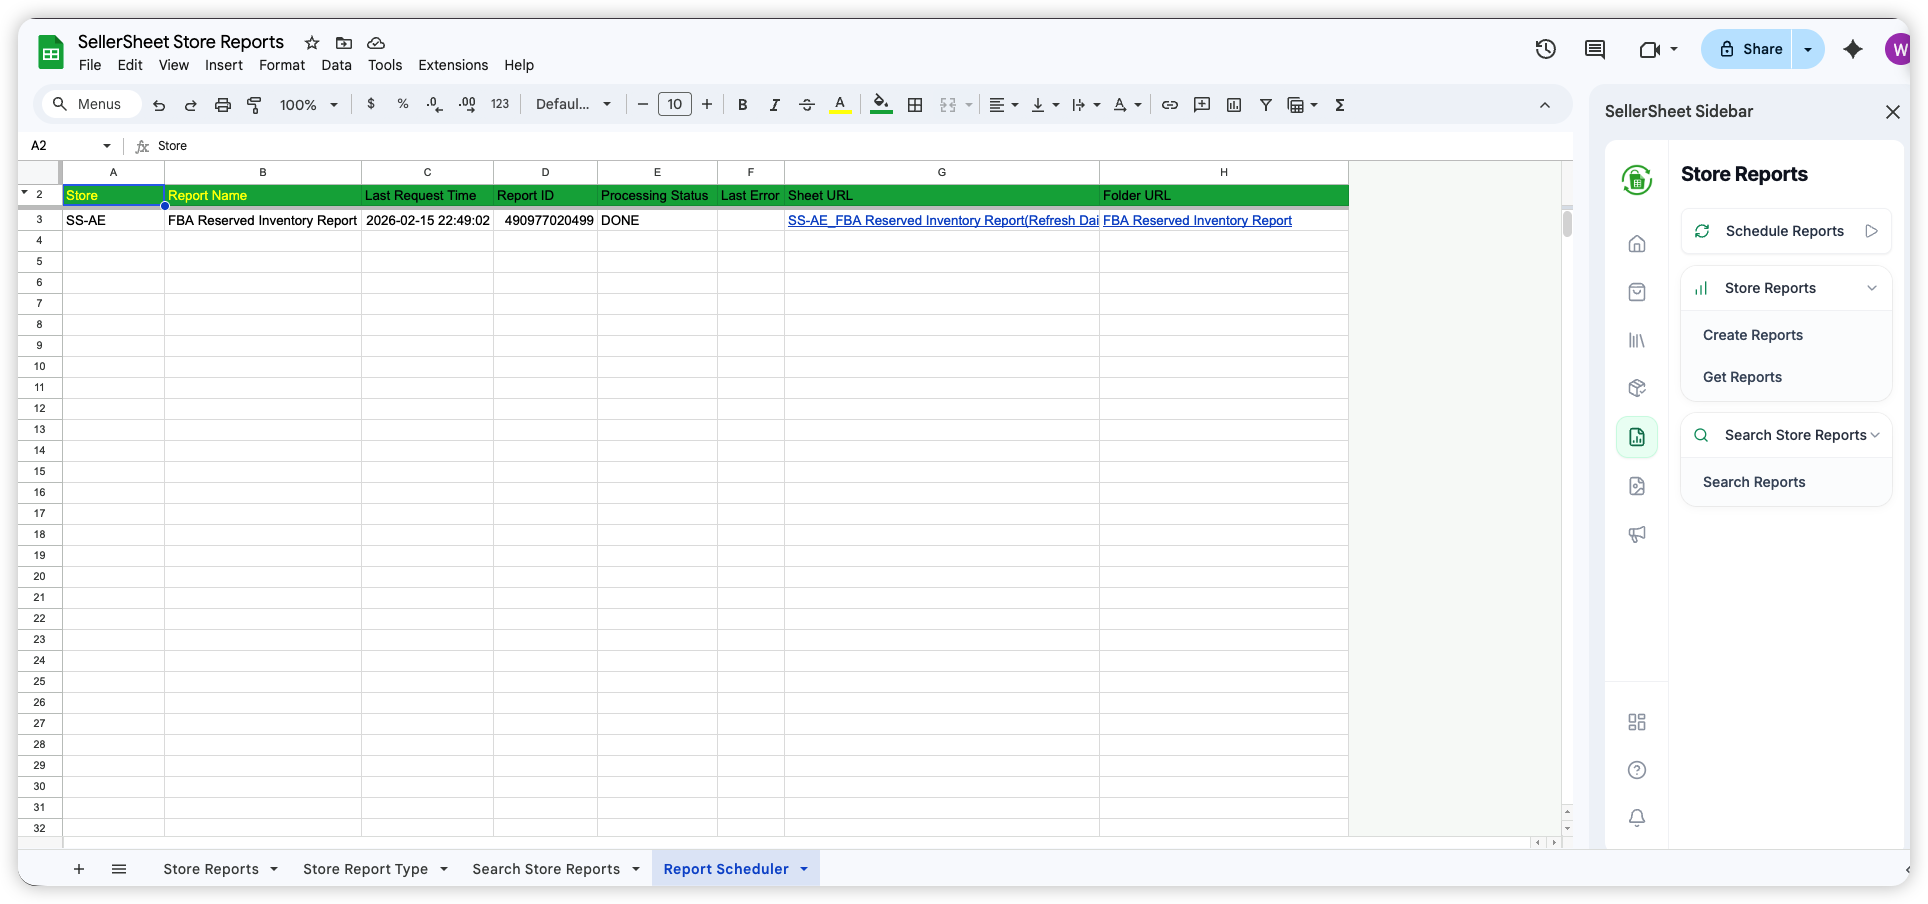
Task: Click the package sidebar icon
Action: [1637, 388]
